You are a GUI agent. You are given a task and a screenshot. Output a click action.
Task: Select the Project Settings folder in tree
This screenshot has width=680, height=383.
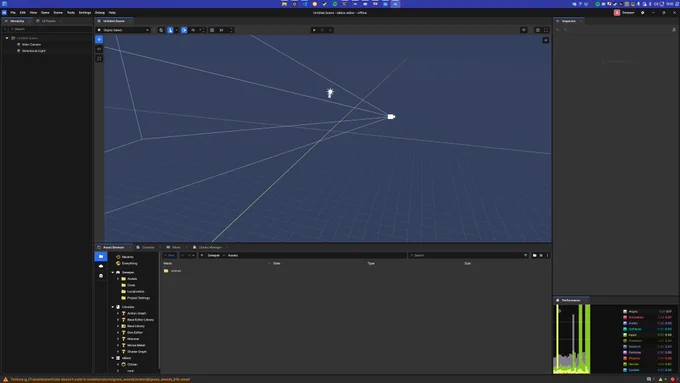138,298
